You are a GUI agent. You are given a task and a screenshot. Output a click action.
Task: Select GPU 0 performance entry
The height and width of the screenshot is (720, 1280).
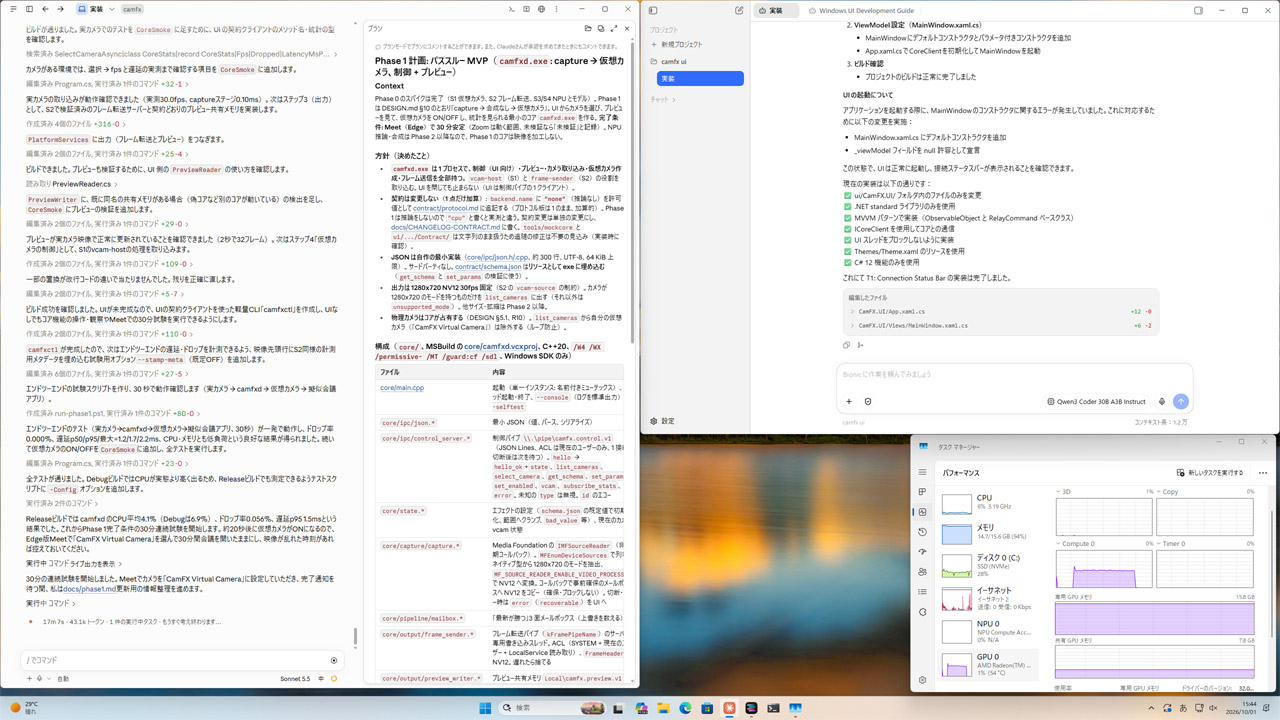click(x=988, y=664)
